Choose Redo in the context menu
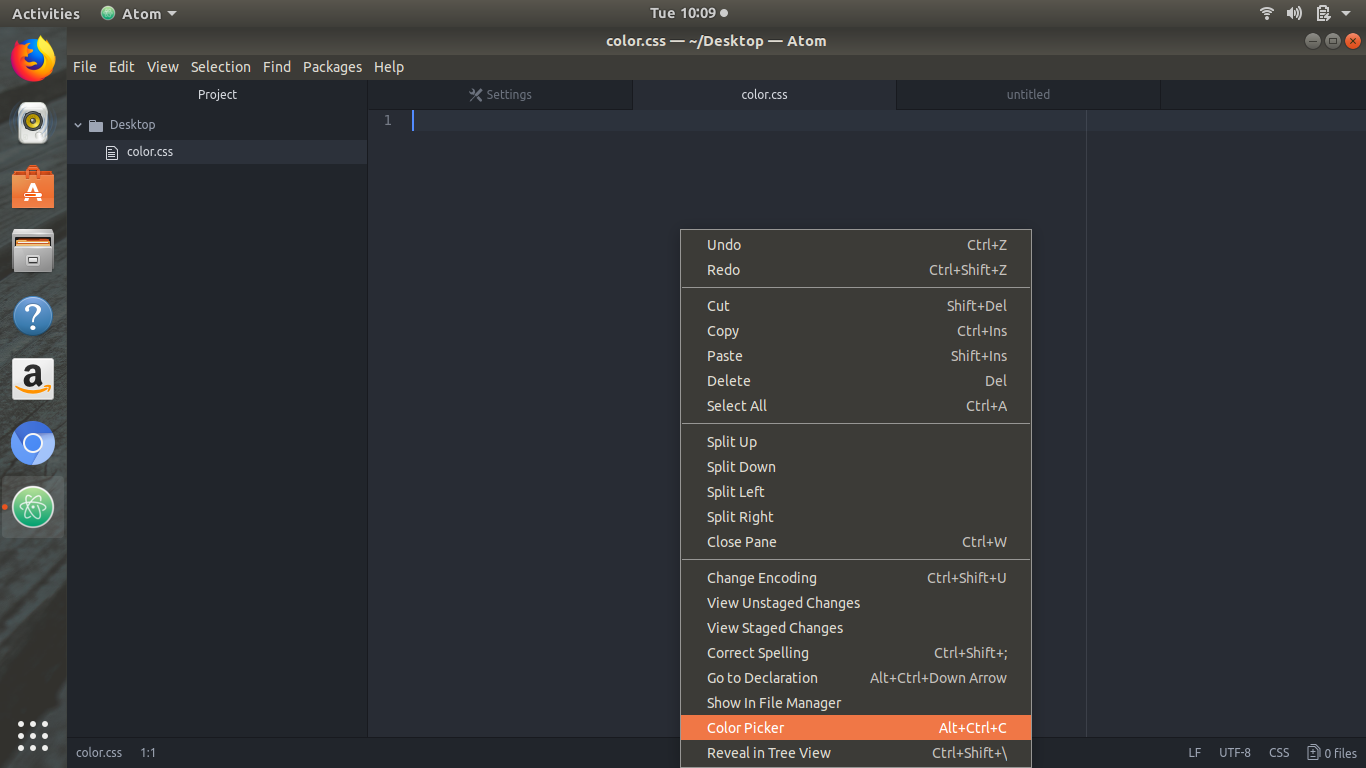The width and height of the screenshot is (1366, 768). click(856, 270)
